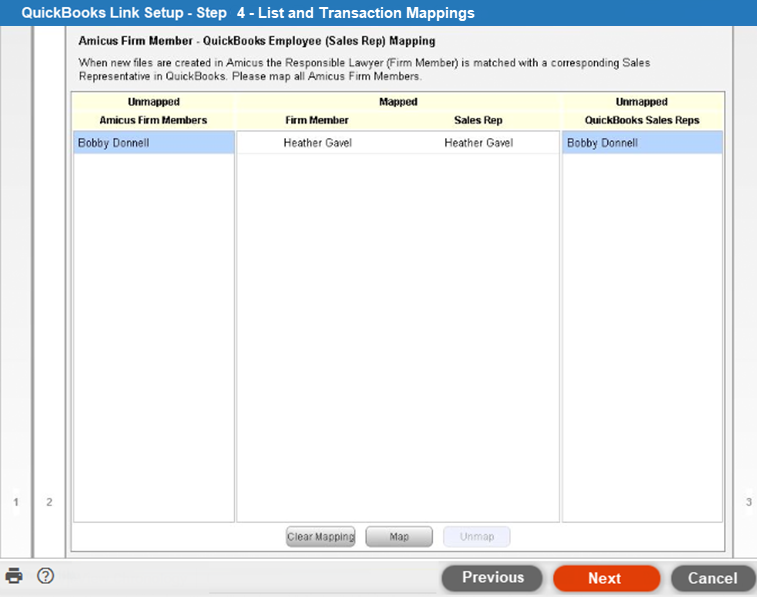Cancel the QuickBooks Link Setup
This screenshot has height=597, width=757.
[713, 578]
